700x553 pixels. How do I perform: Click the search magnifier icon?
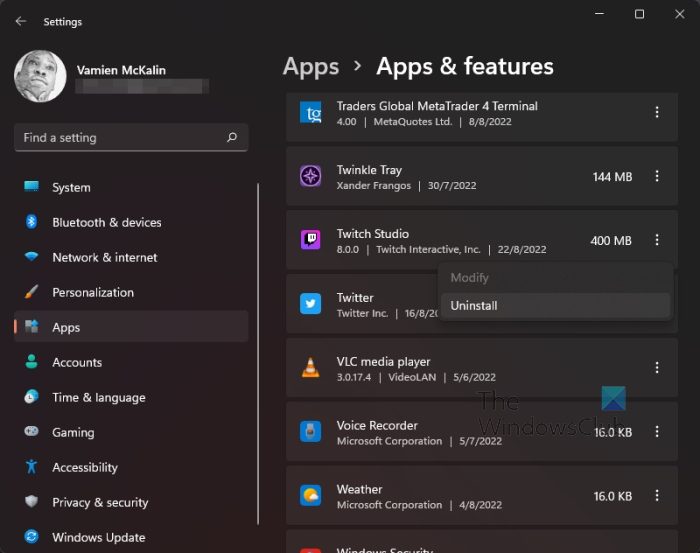(232, 138)
